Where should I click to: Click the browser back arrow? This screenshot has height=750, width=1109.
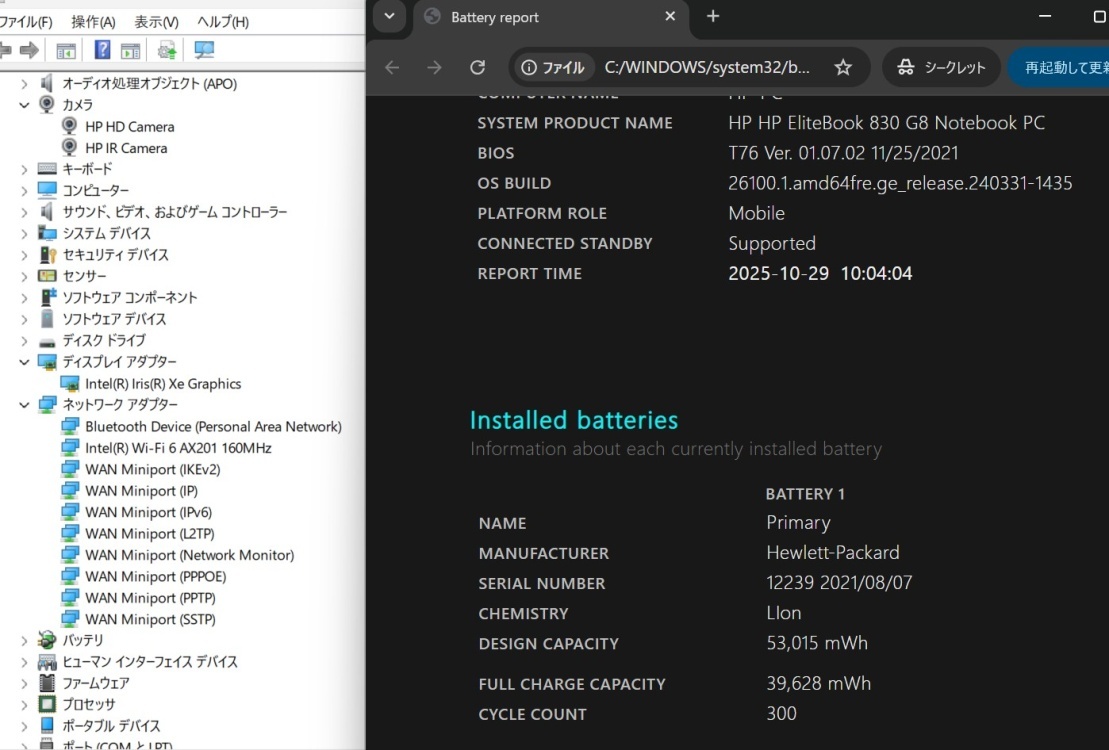tap(392, 67)
